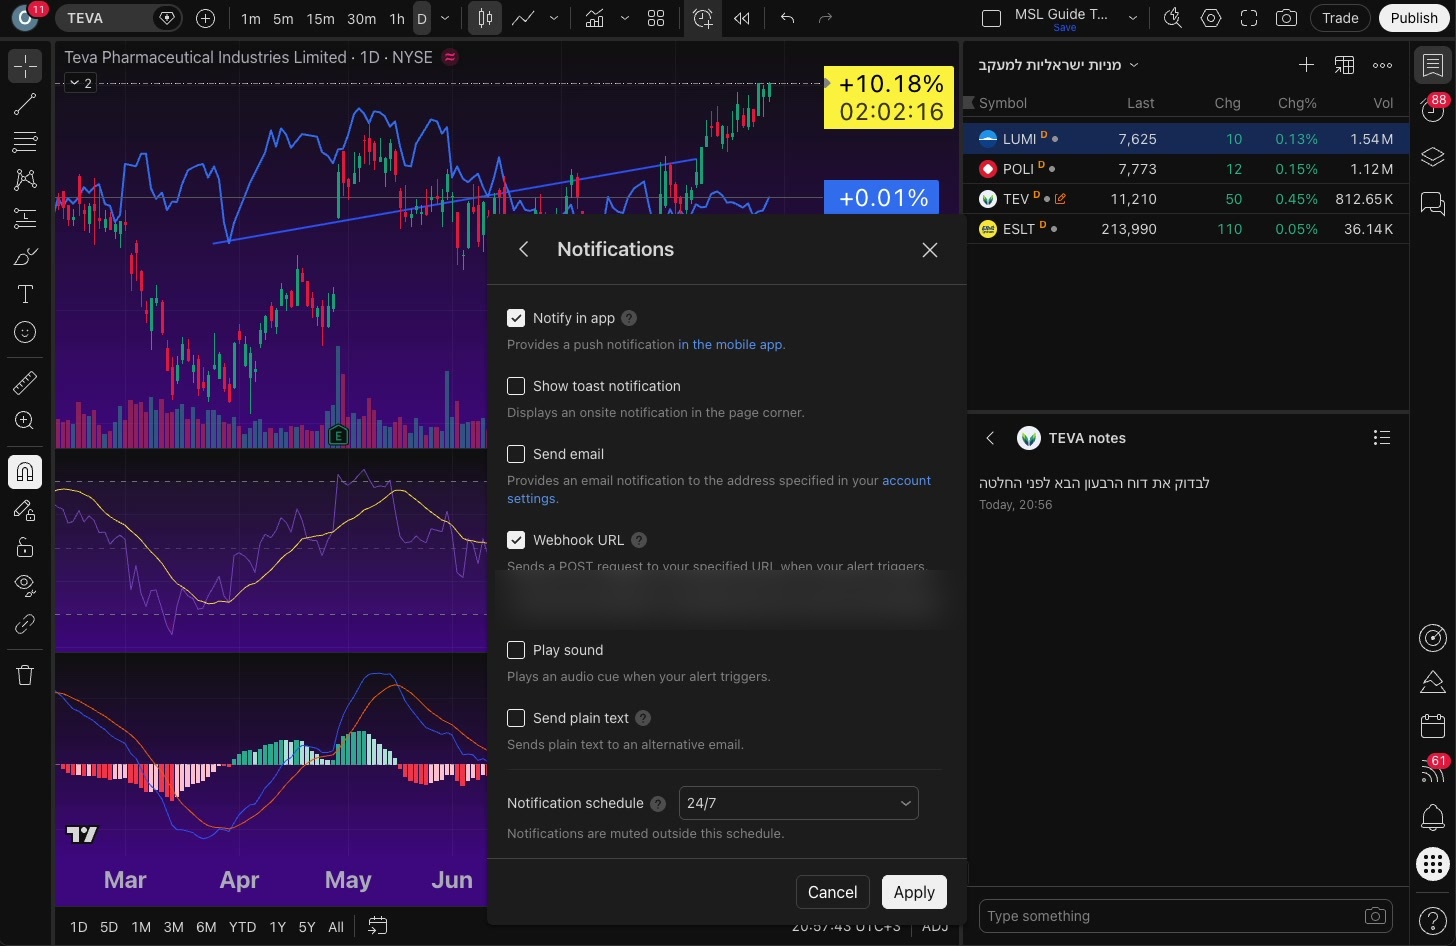1456x946 pixels.
Task: Start bar replay mode
Action: tap(742, 18)
